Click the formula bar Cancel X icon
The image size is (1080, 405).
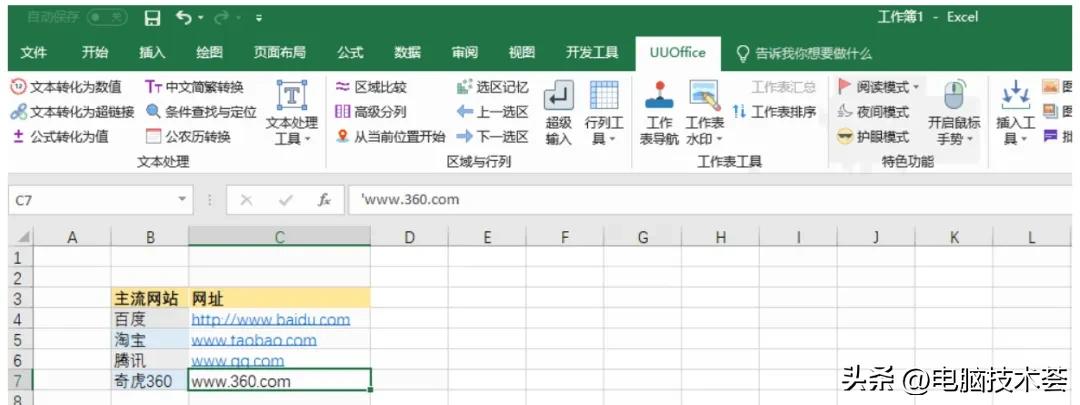[x=246, y=200]
